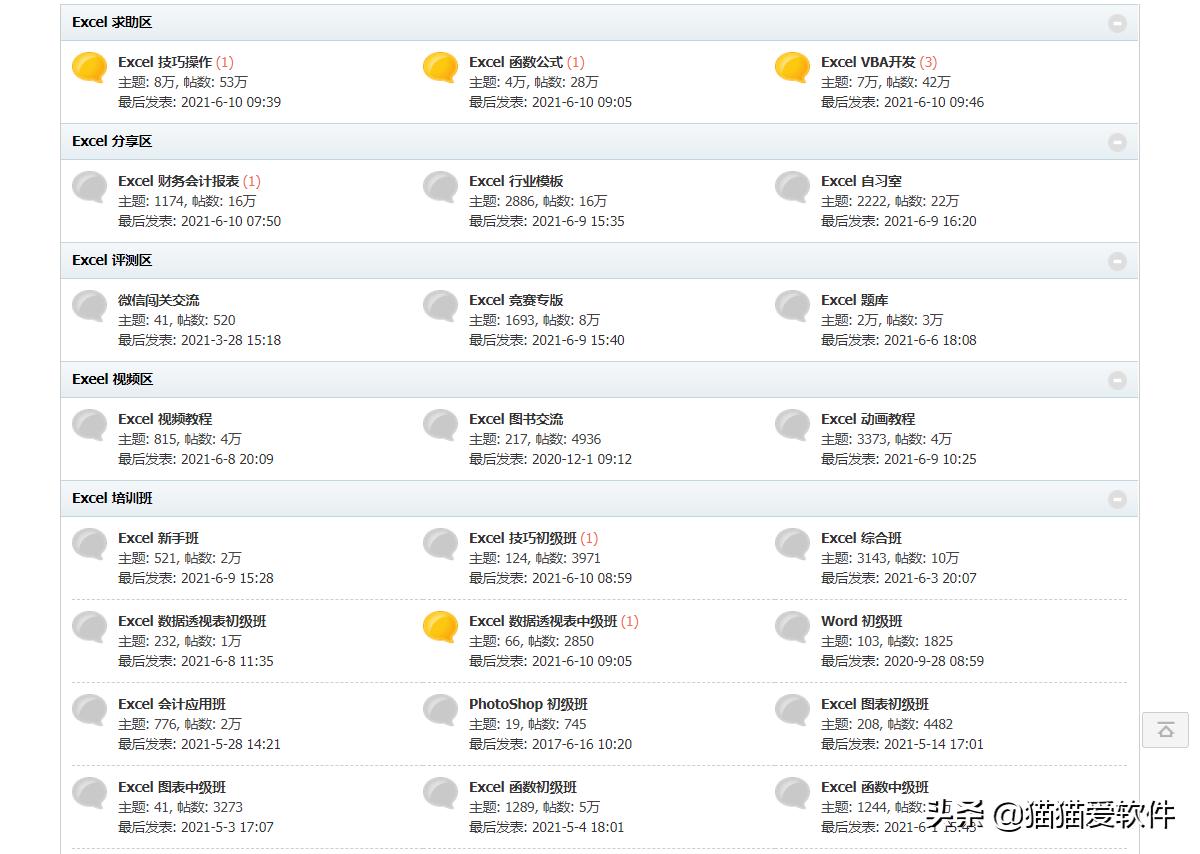The width and height of the screenshot is (1200, 854).
Task: Open the Excel 行业模板 forum
Action: point(516,181)
